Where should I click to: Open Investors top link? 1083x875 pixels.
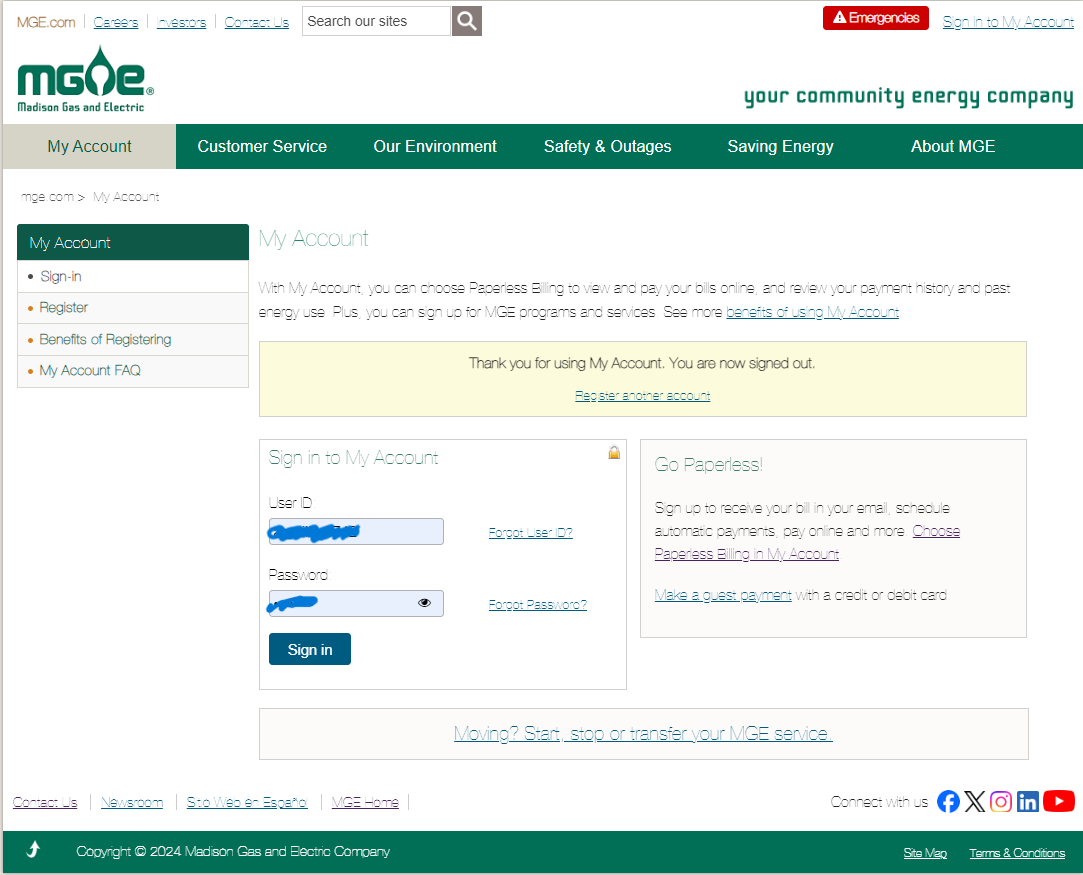click(182, 22)
